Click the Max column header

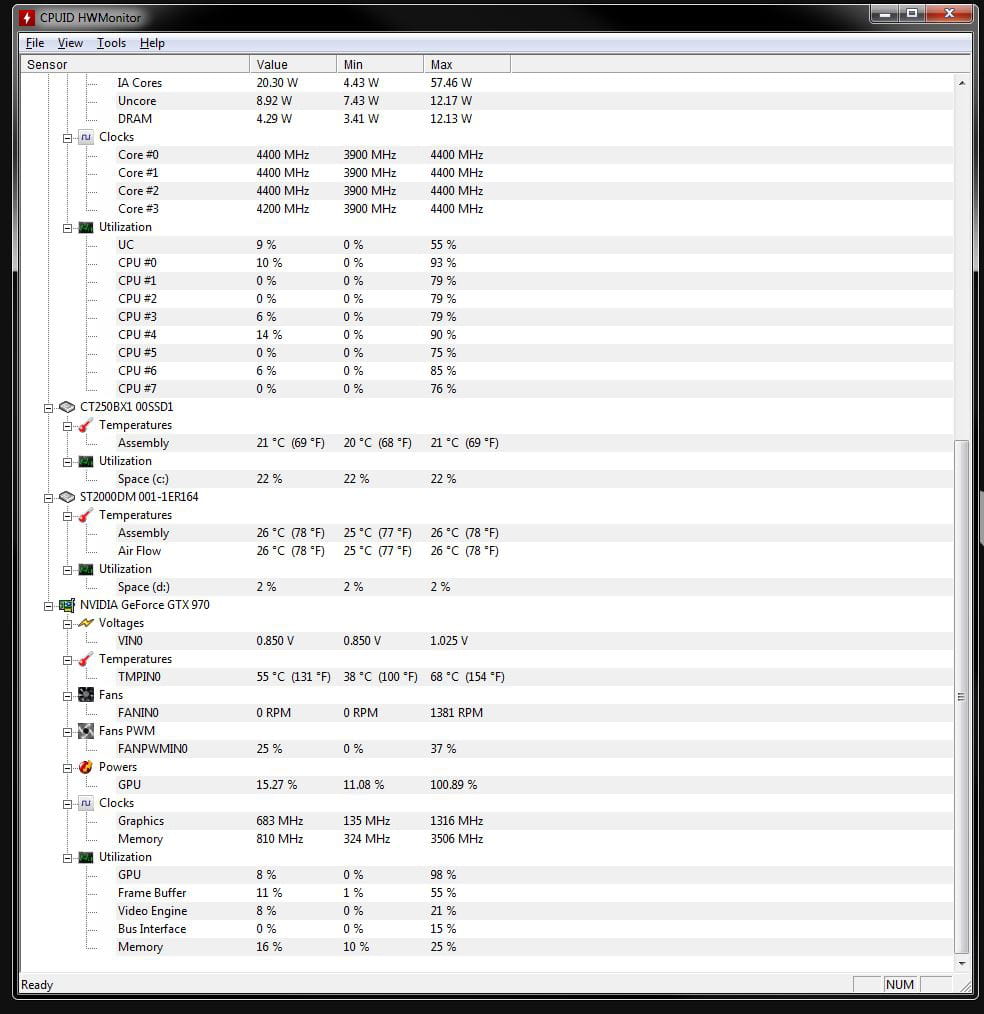click(467, 64)
